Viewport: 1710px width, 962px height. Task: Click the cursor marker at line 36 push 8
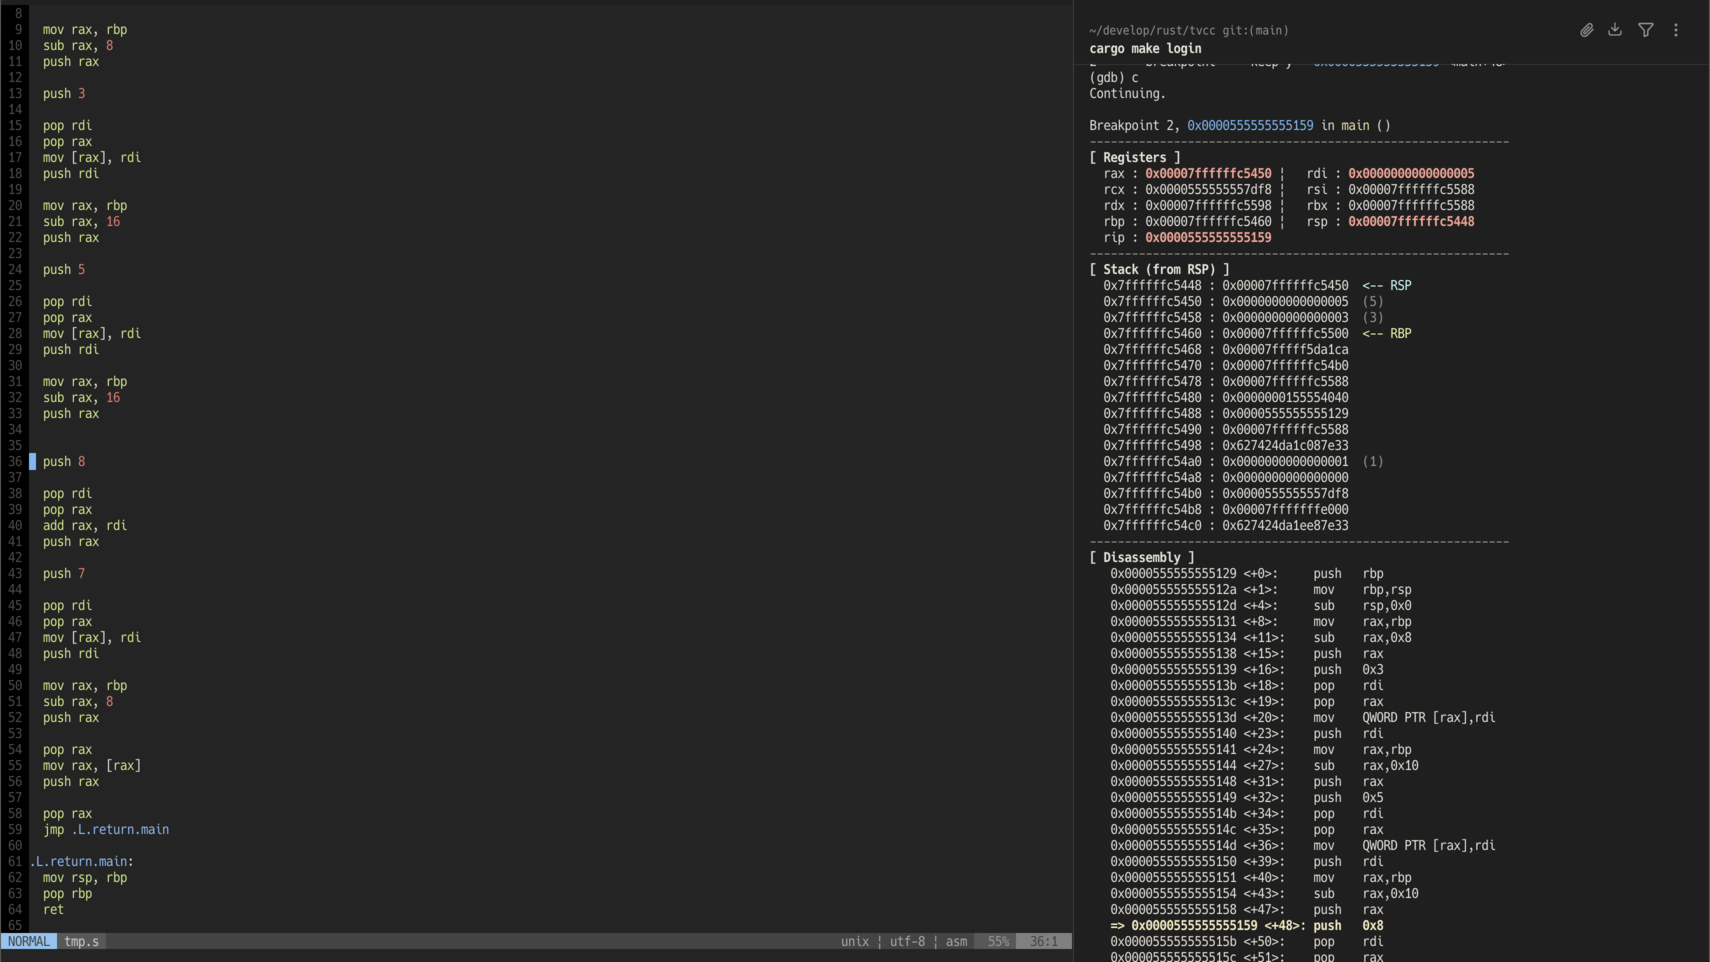click(x=33, y=461)
